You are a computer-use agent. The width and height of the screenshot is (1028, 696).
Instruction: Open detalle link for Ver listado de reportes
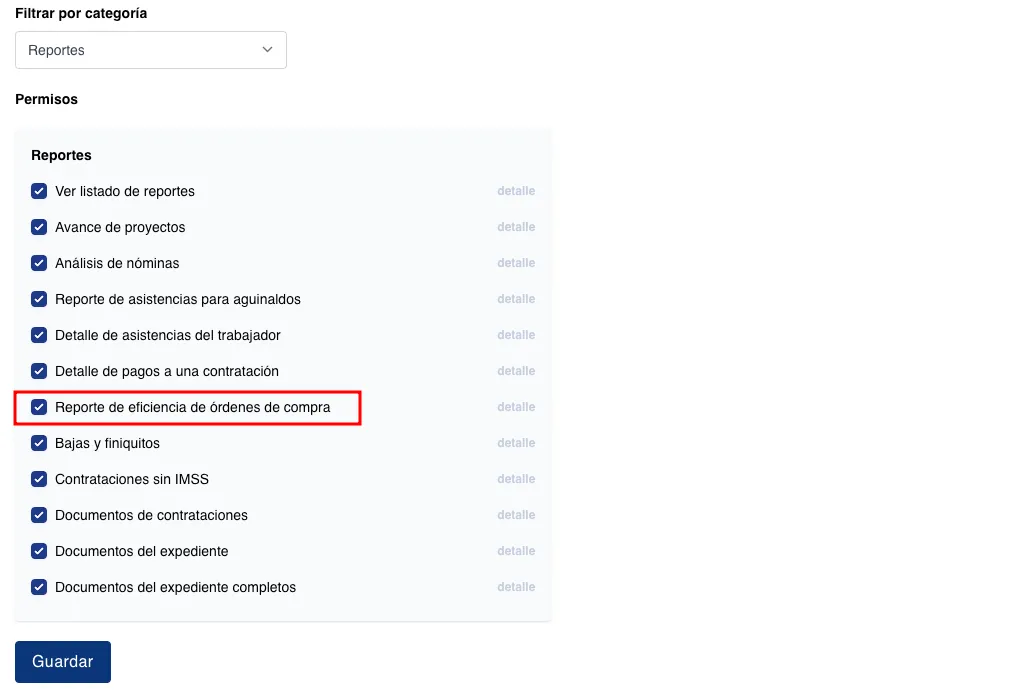pos(516,191)
